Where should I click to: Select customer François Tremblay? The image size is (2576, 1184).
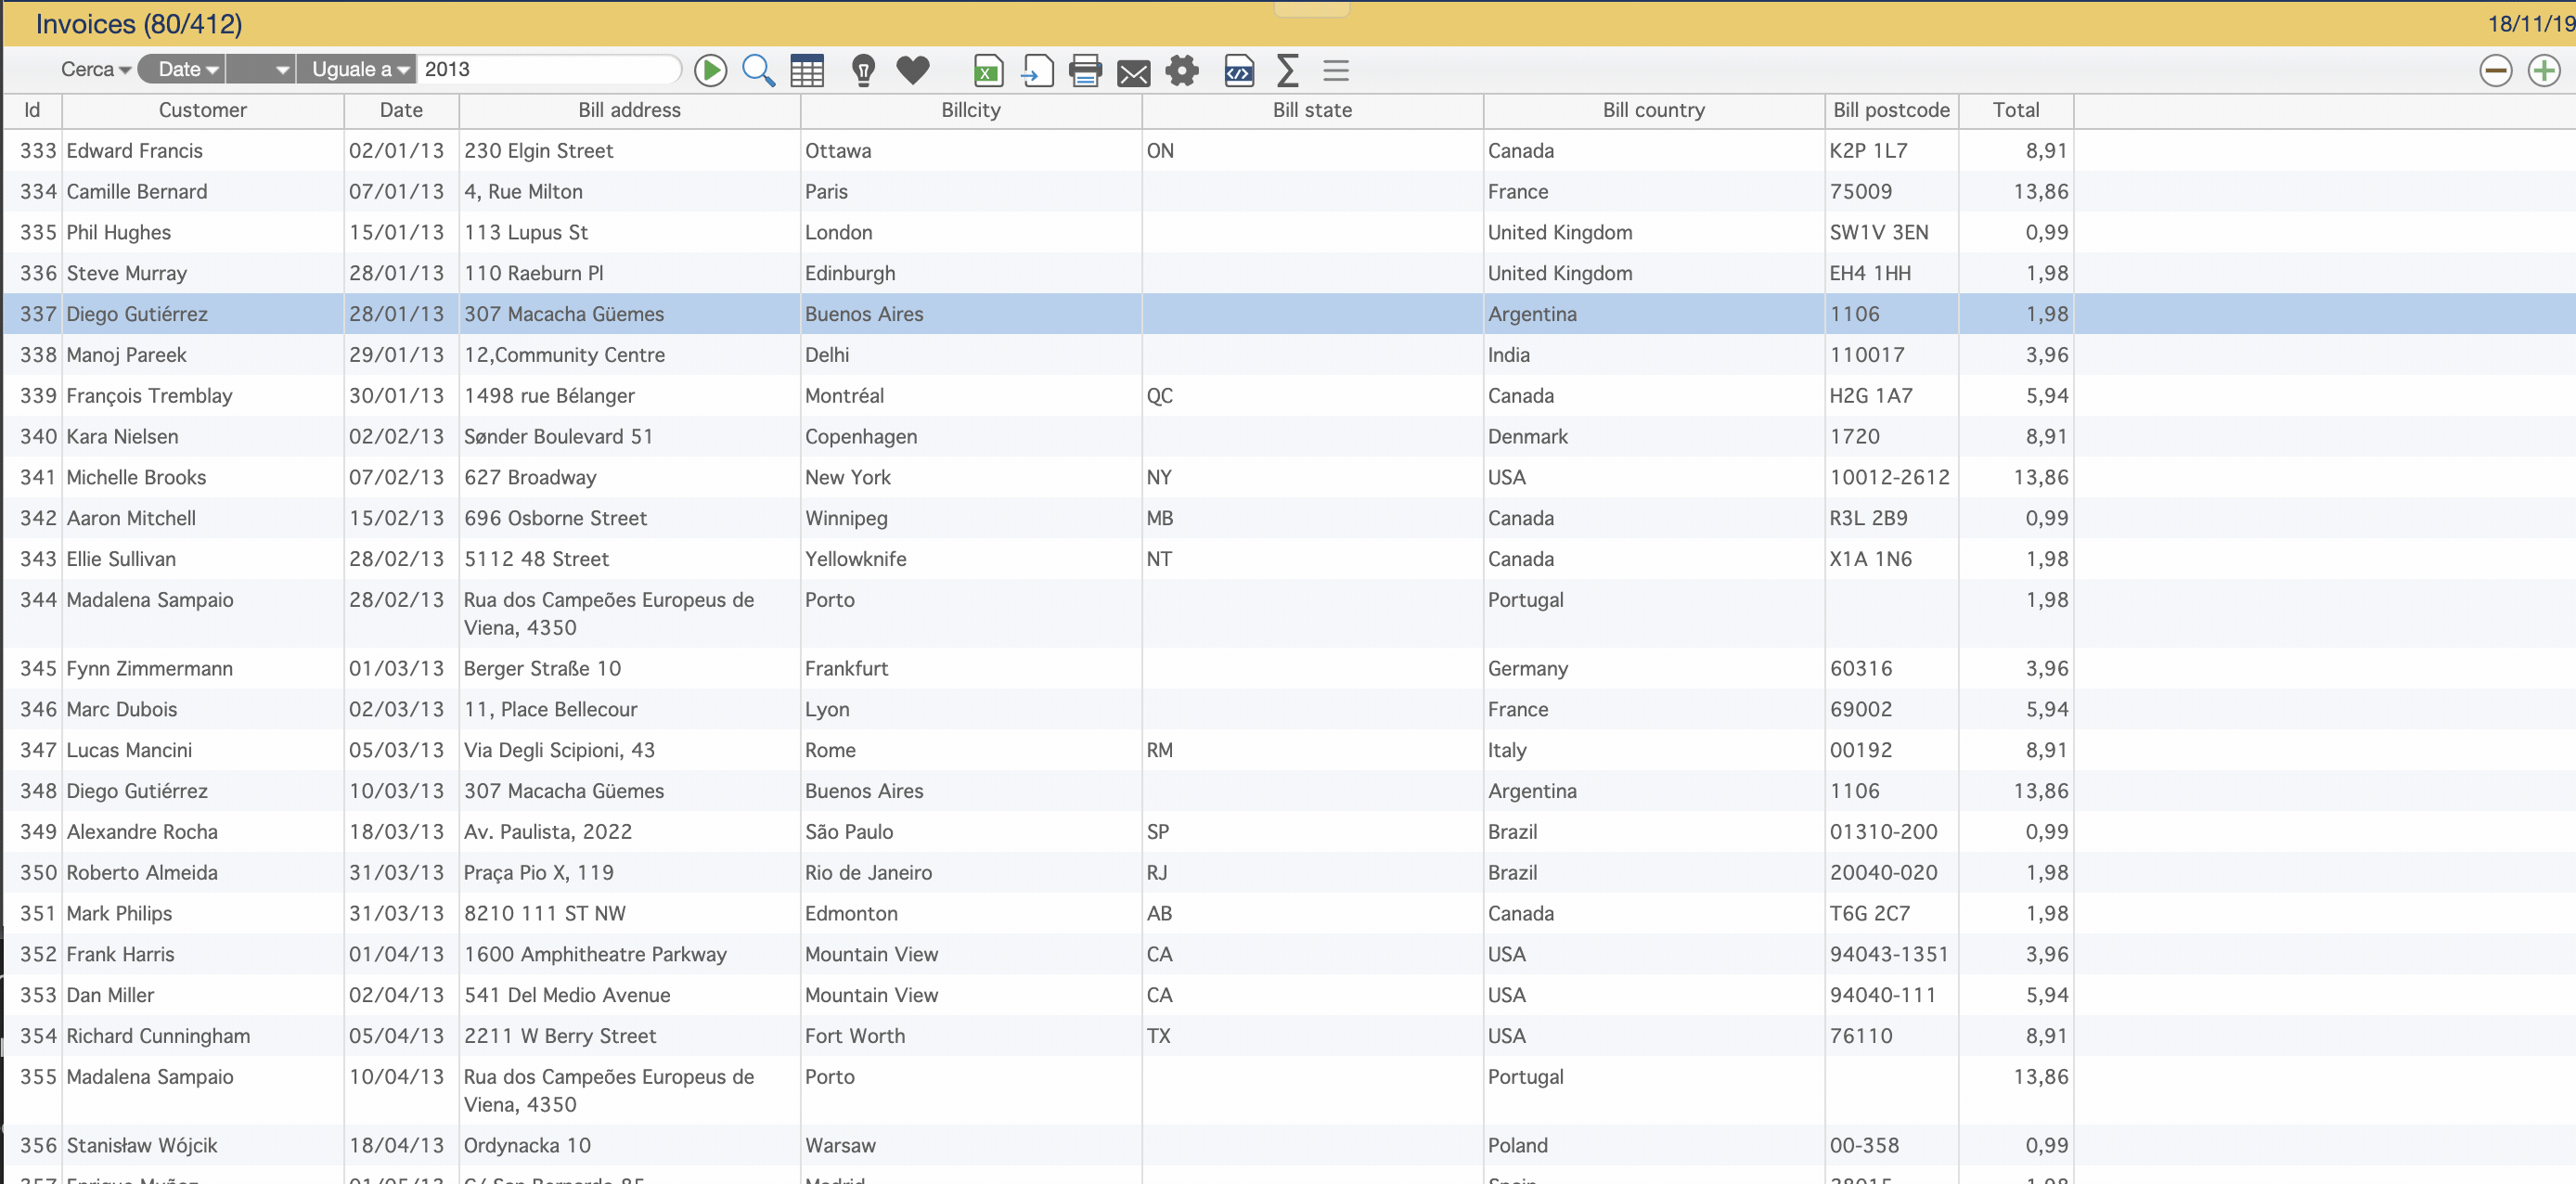150,396
